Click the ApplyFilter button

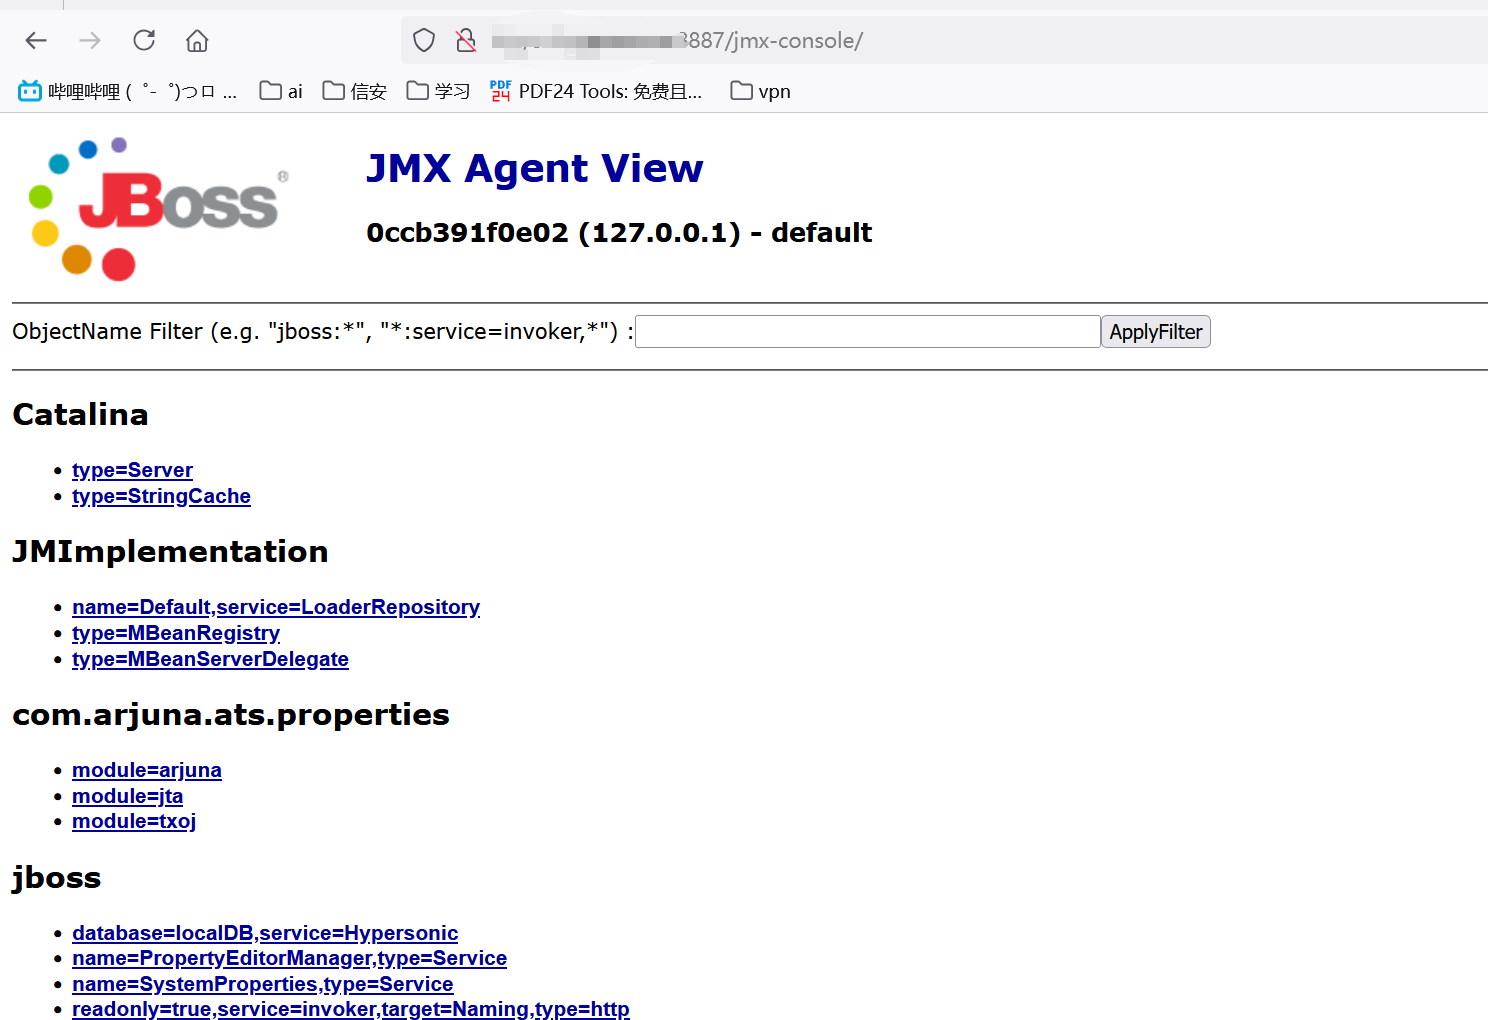click(1156, 332)
